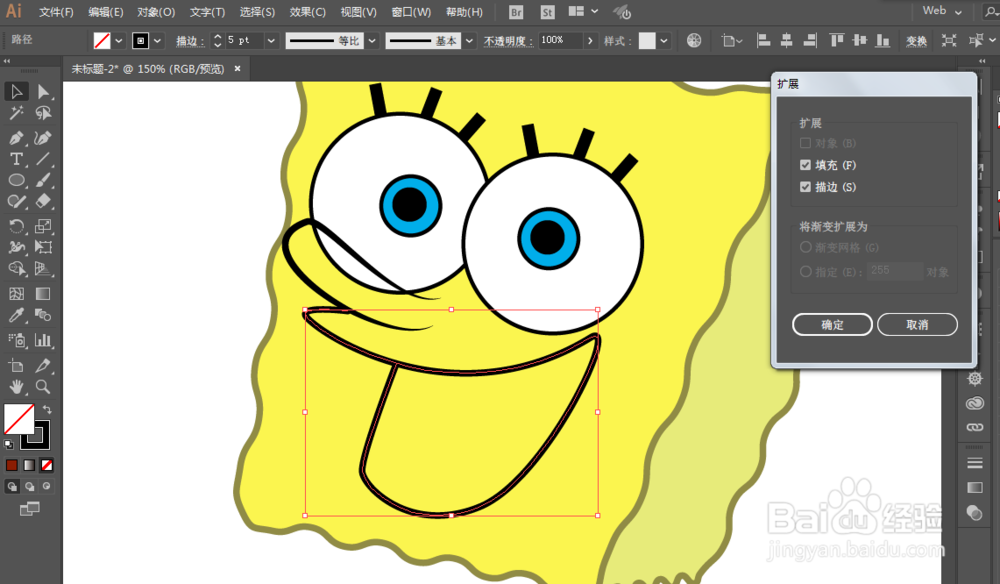Select the Paintbrush tool

[43, 180]
